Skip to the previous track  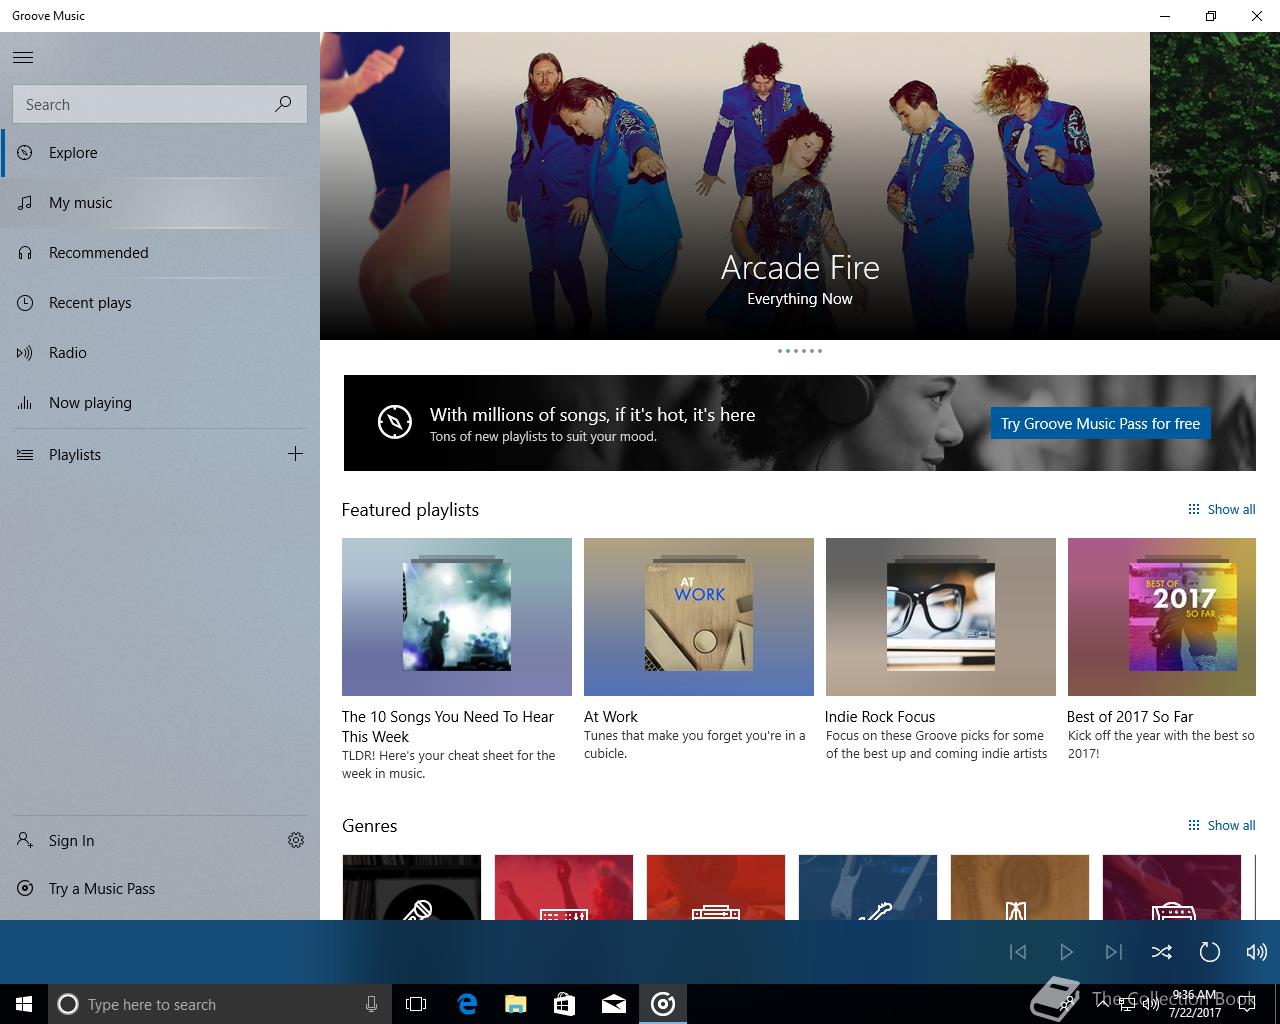click(1018, 952)
